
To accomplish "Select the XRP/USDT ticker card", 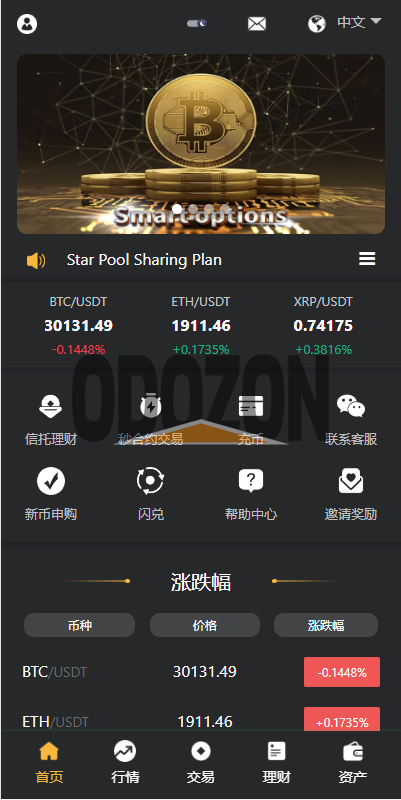I will click(323, 326).
